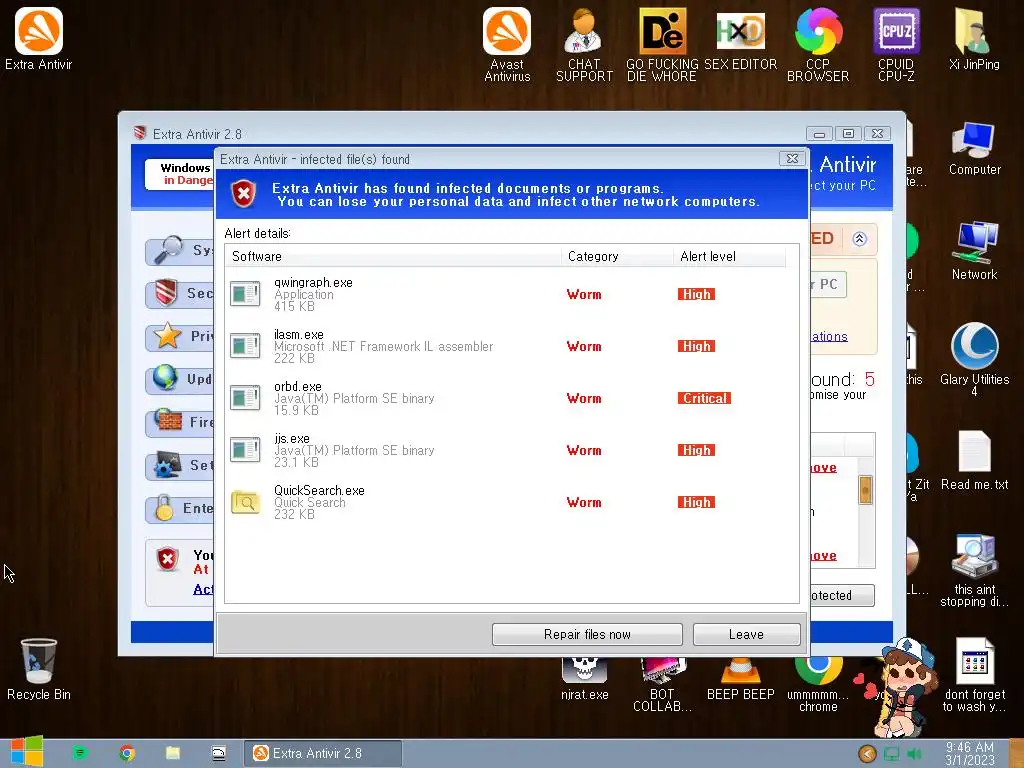Image resolution: width=1024 pixels, height=768 pixels.
Task: Collapse the chevron expander in Extra Antivir window
Action: tap(859, 238)
